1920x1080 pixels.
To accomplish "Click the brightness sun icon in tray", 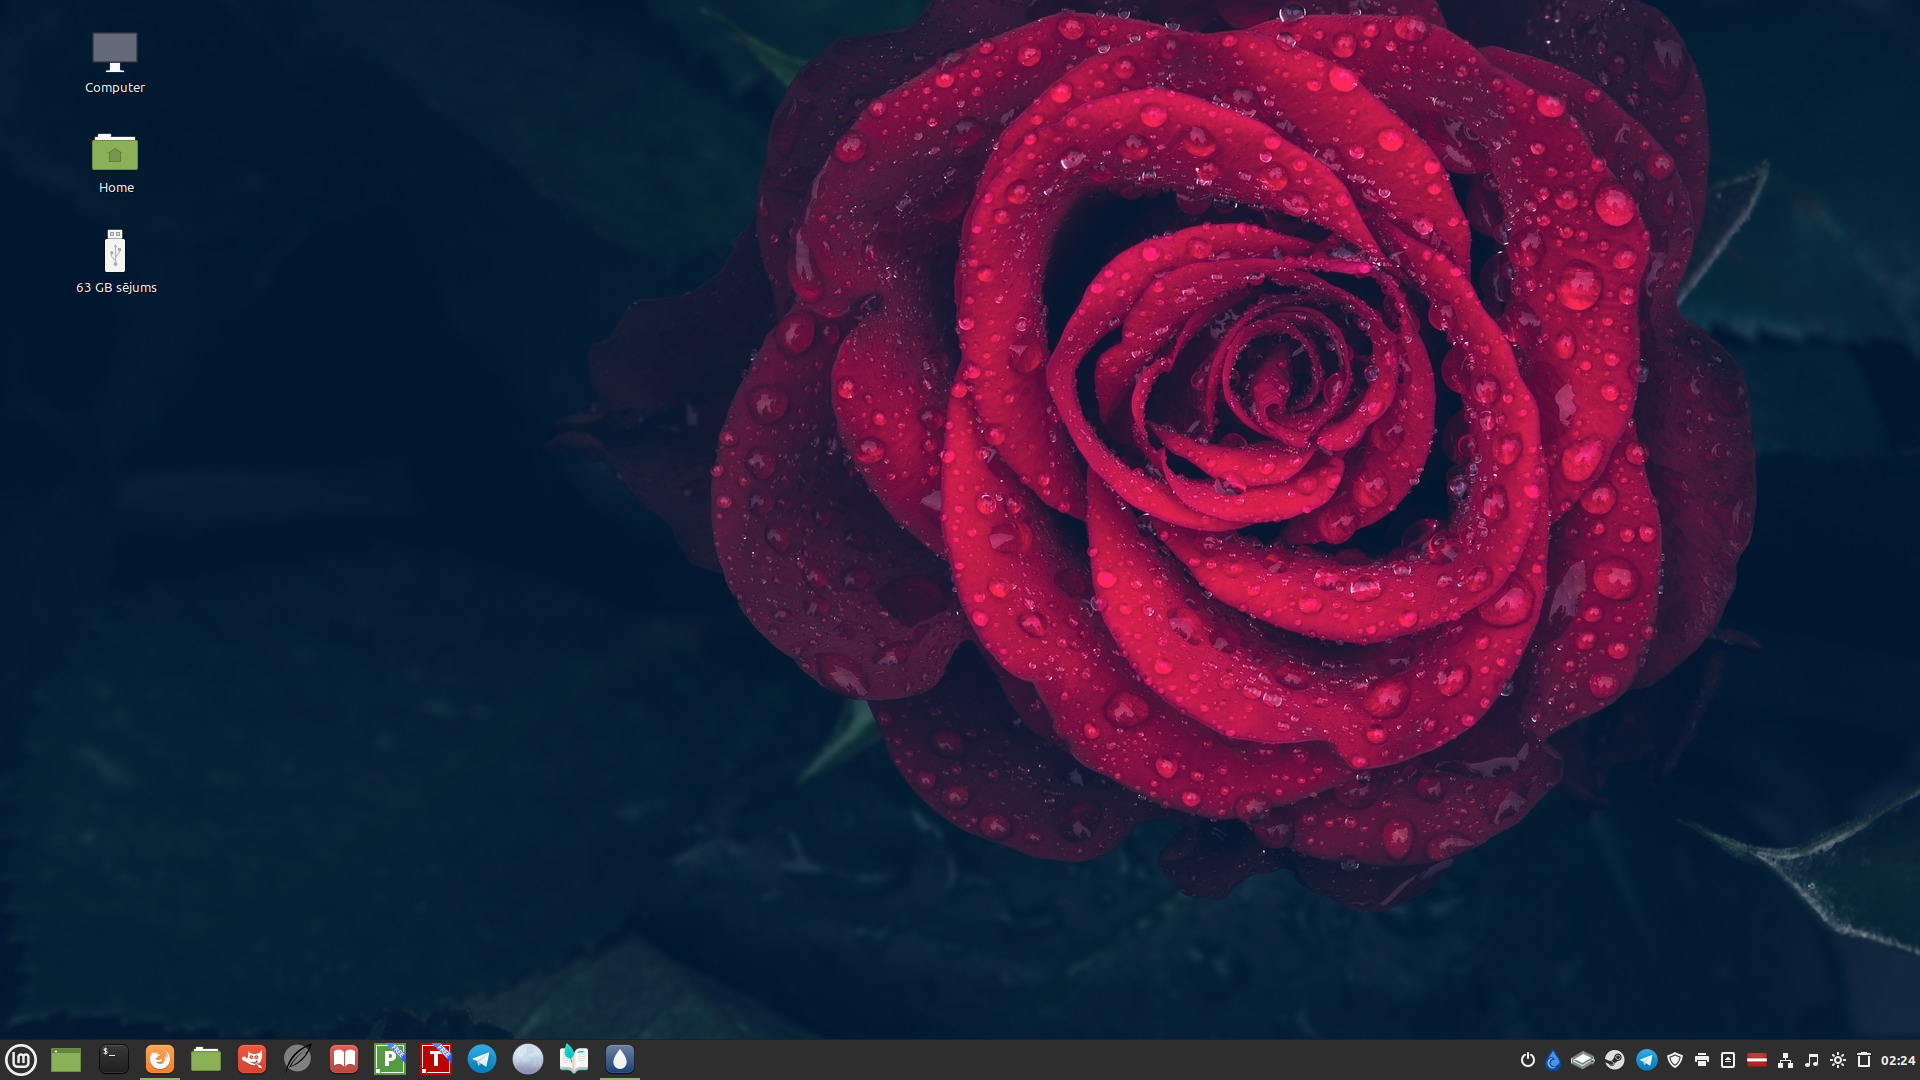I will tap(1838, 1060).
